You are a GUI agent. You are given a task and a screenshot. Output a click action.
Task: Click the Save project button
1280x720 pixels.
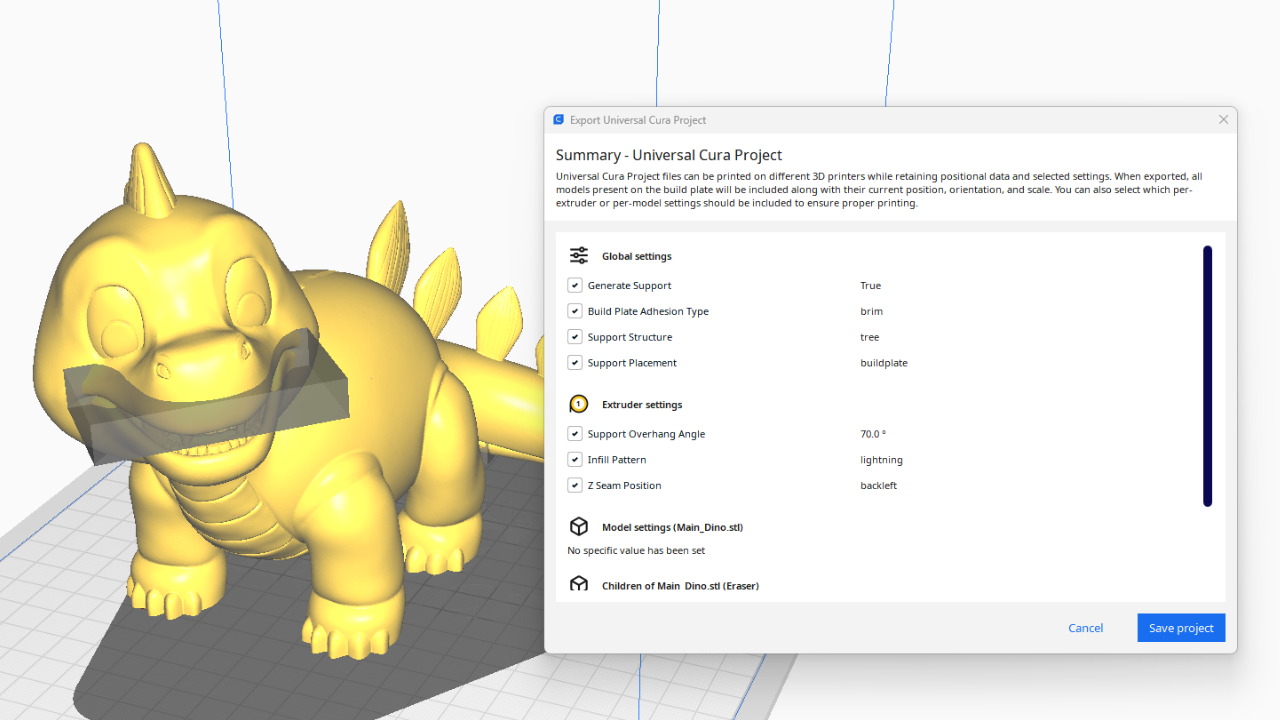coord(1181,627)
